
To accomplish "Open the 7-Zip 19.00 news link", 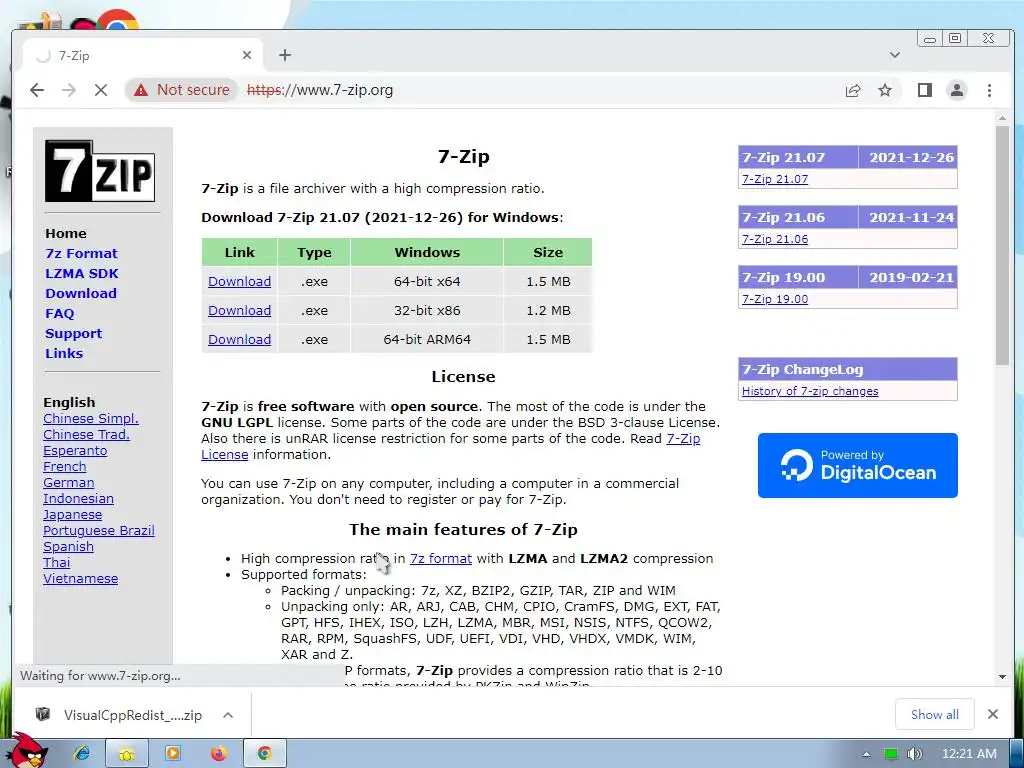I will [x=775, y=299].
